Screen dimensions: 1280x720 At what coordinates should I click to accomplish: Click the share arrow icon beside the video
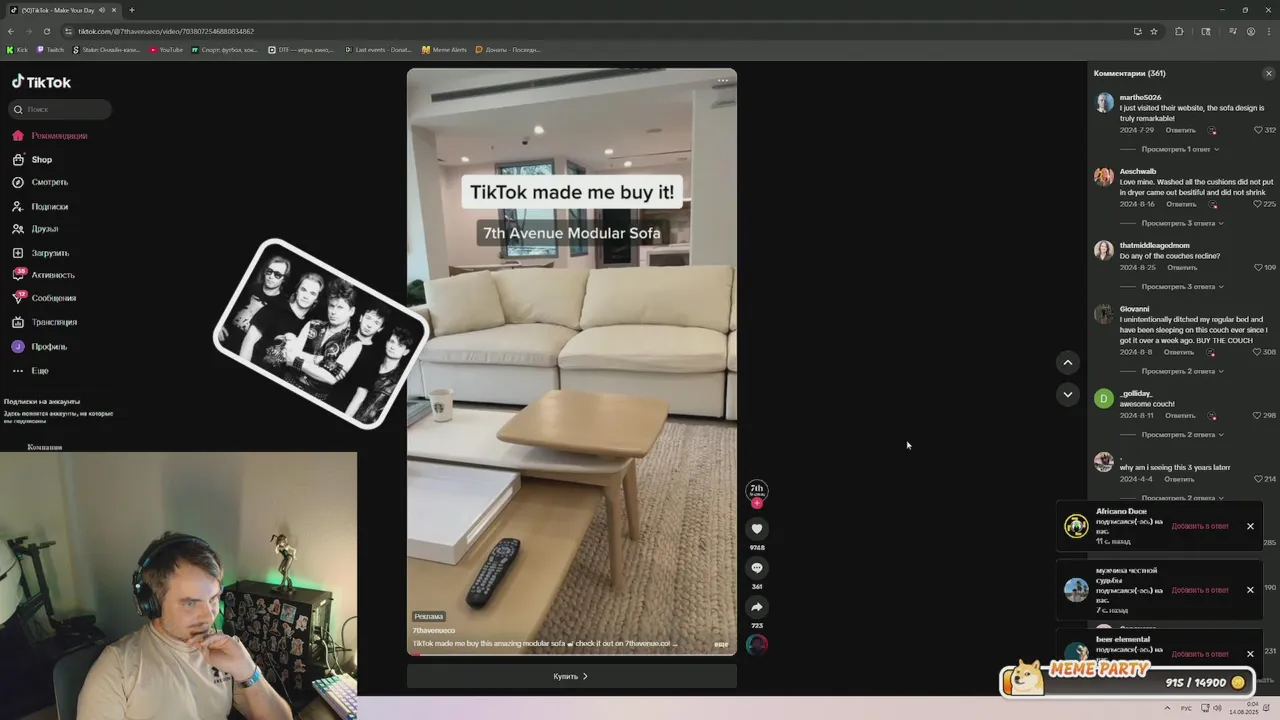pos(757,607)
